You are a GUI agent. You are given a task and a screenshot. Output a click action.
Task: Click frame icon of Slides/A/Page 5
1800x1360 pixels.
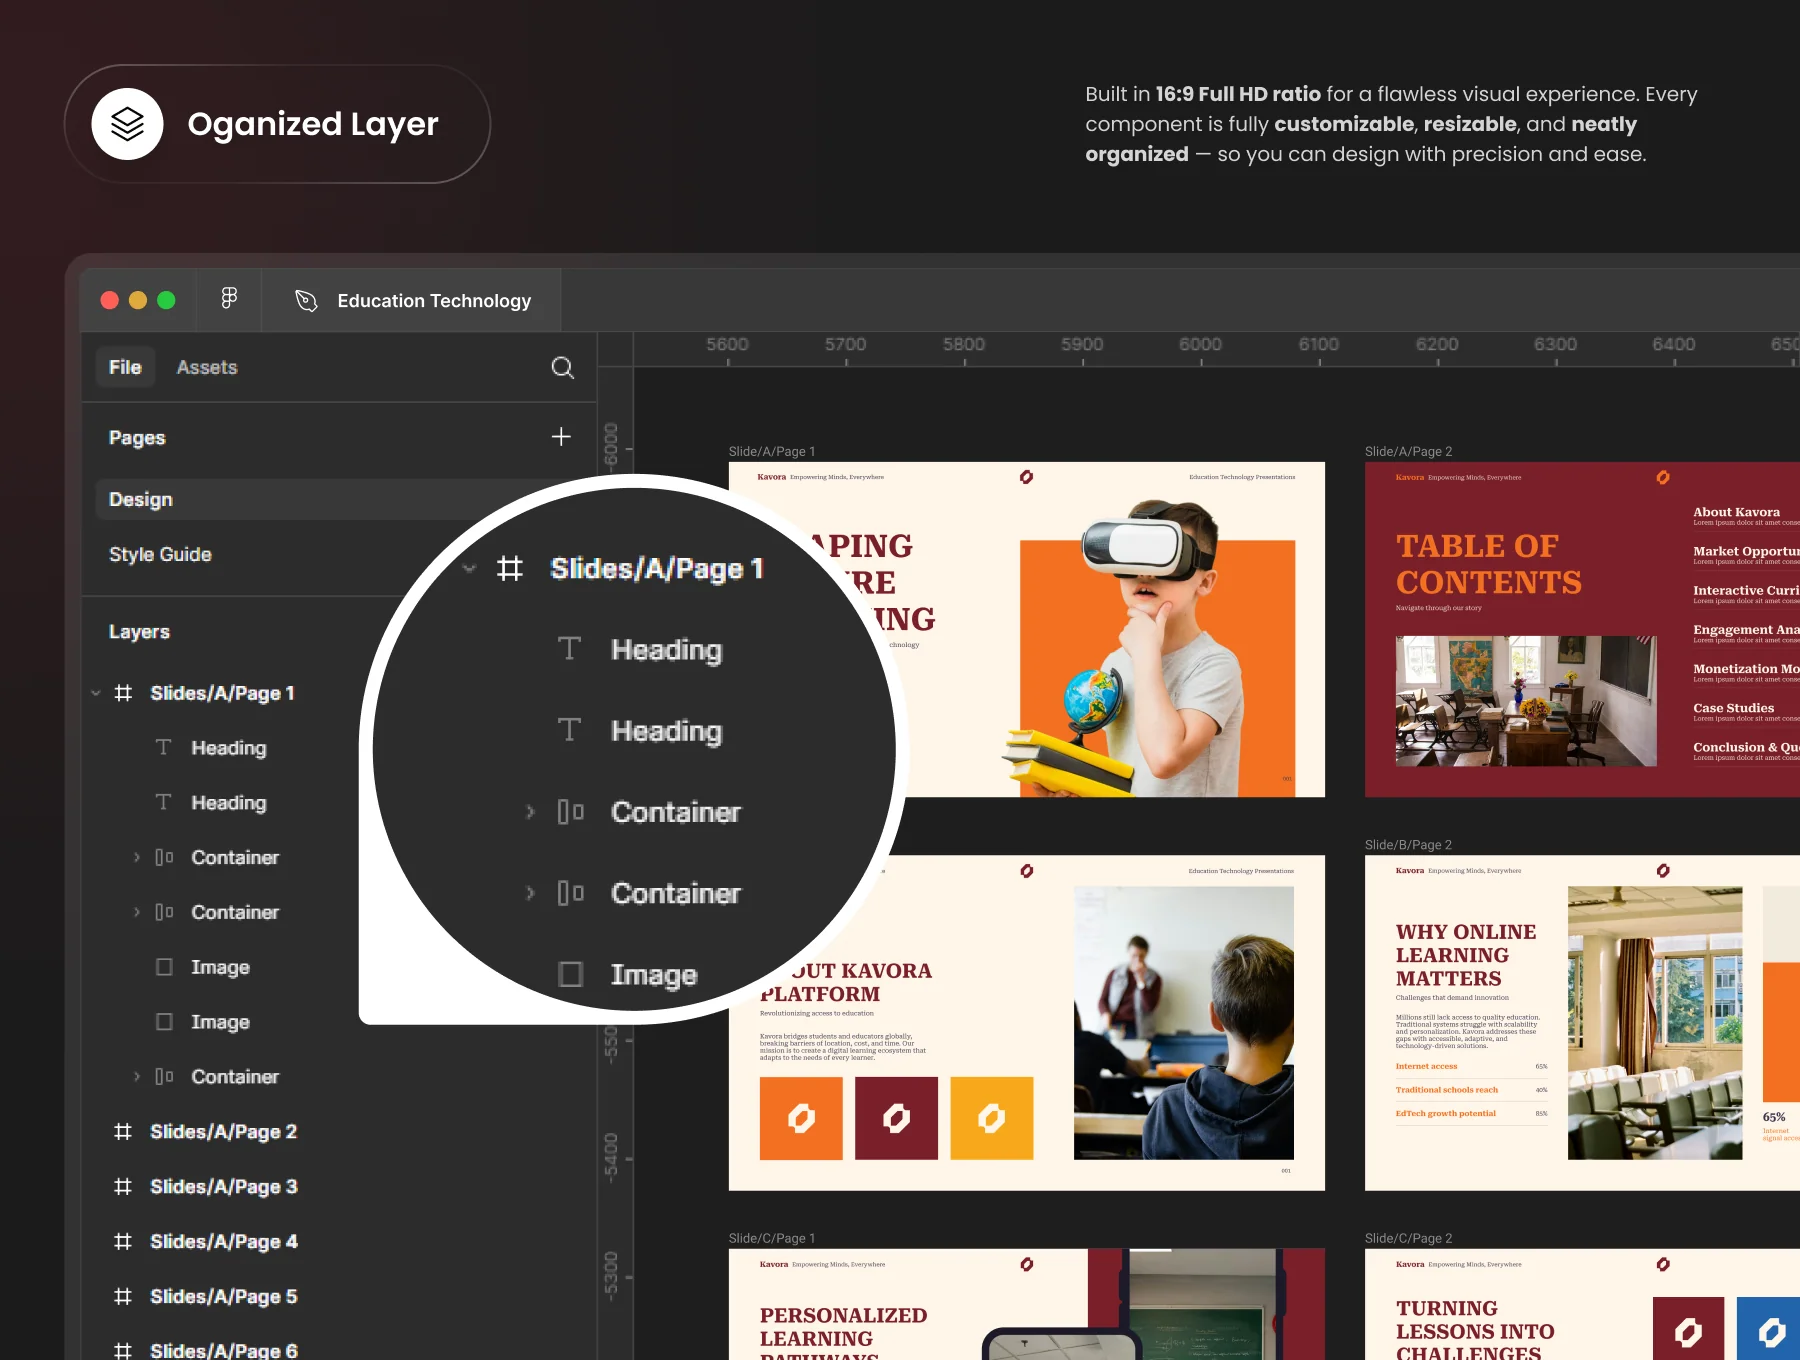tap(123, 1296)
